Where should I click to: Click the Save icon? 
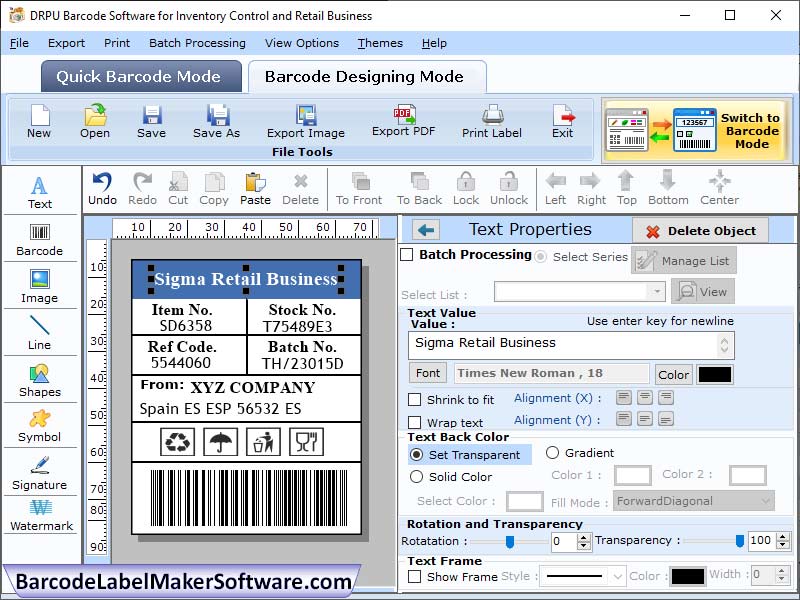(x=152, y=121)
